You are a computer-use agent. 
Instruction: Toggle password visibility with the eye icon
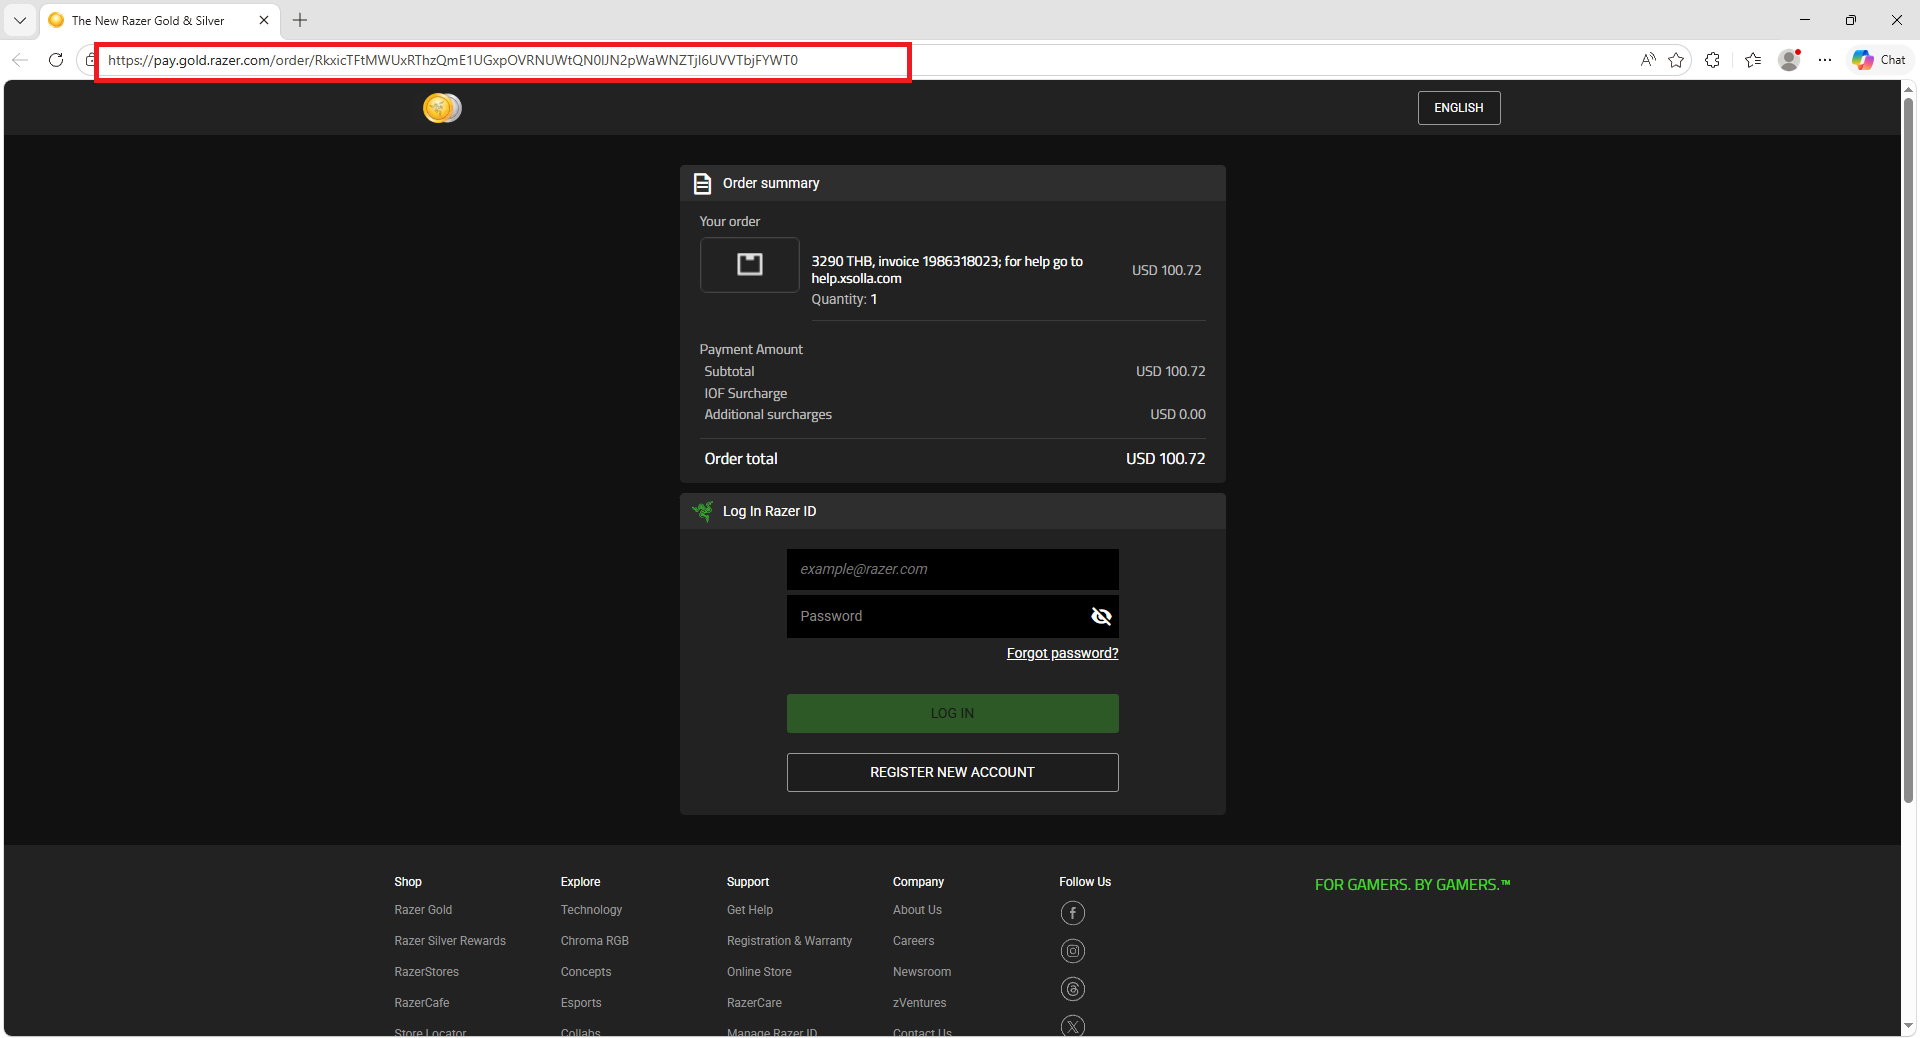click(x=1101, y=616)
